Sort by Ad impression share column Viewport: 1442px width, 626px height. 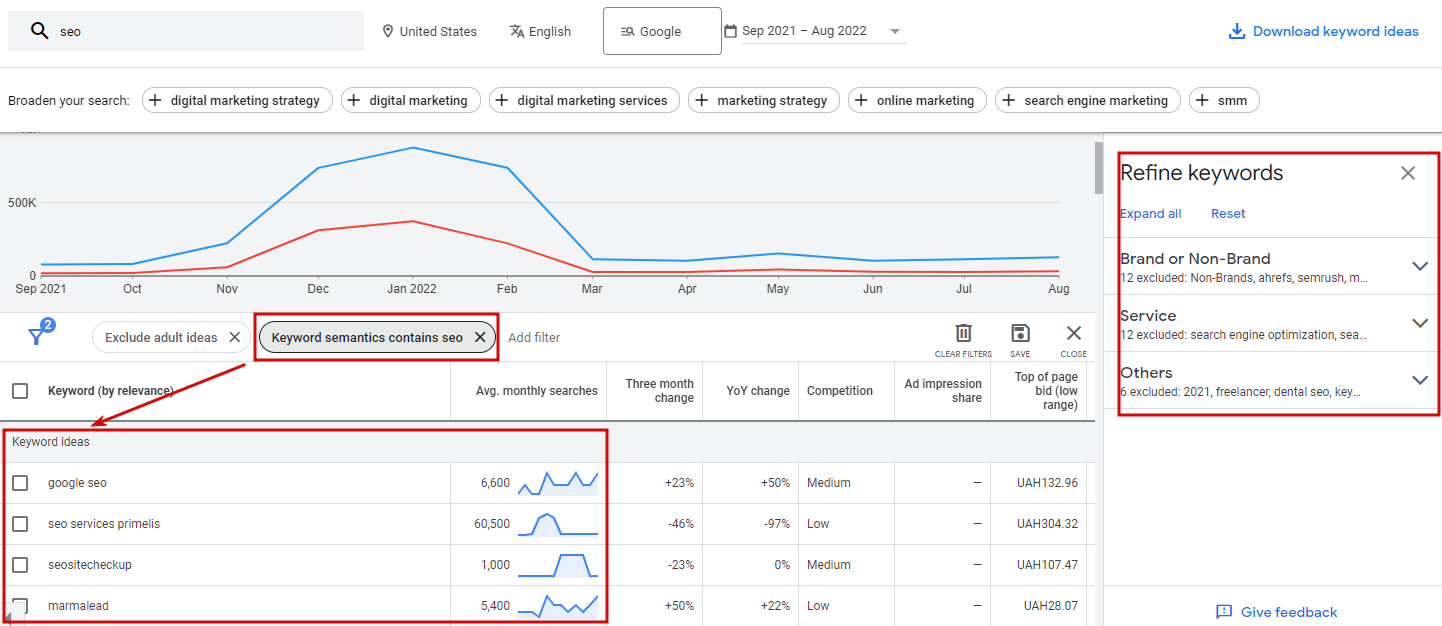point(943,391)
